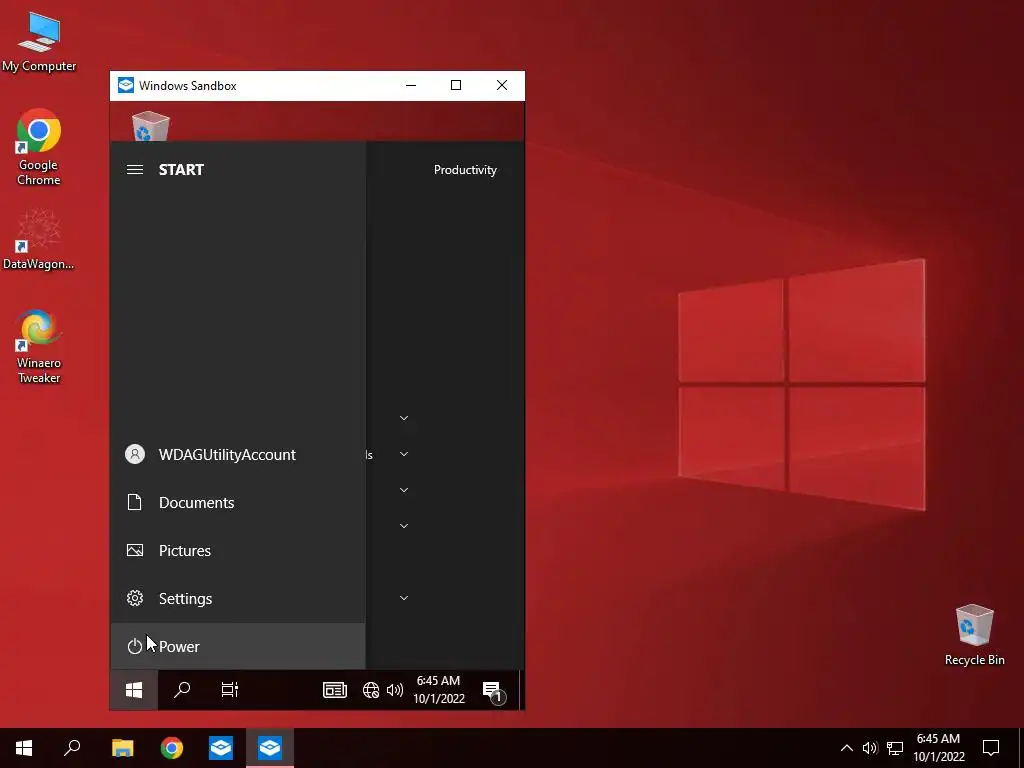The width and height of the screenshot is (1024, 768).
Task: Open File Explorer from the host taskbar
Action: pos(122,748)
